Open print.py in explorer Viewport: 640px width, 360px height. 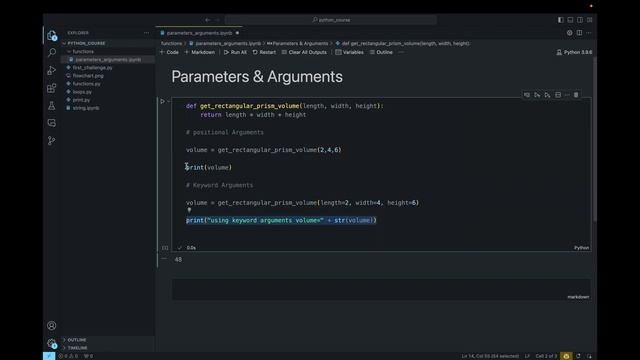pos(108,100)
